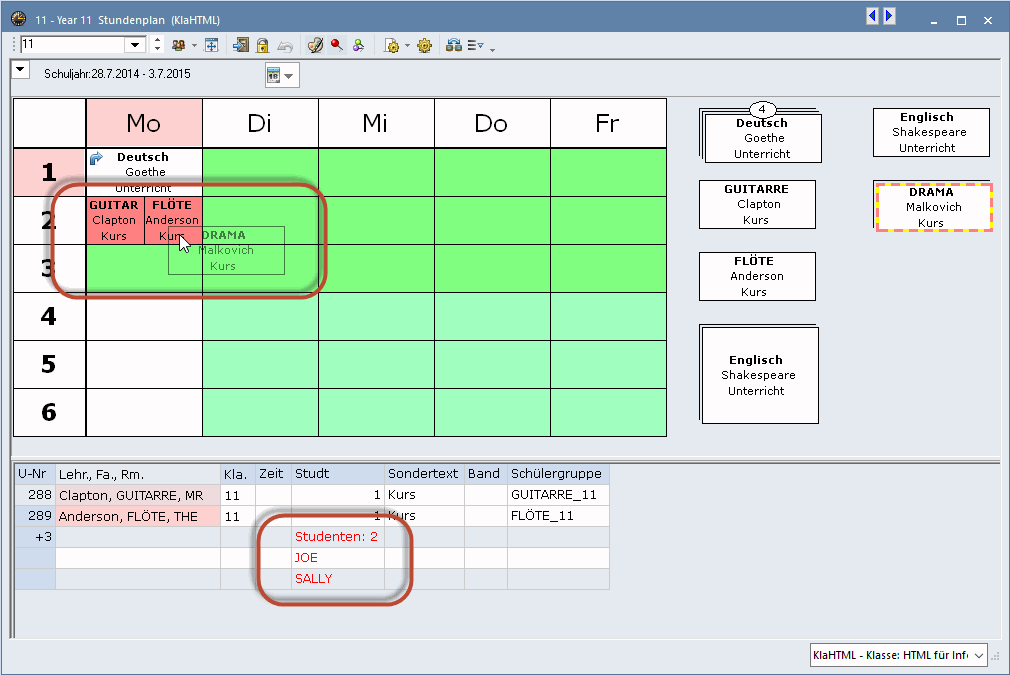Image resolution: width=1010 pixels, height=675 pixels.
Task: Click the class field showing 11
Action: coord(73,44)
